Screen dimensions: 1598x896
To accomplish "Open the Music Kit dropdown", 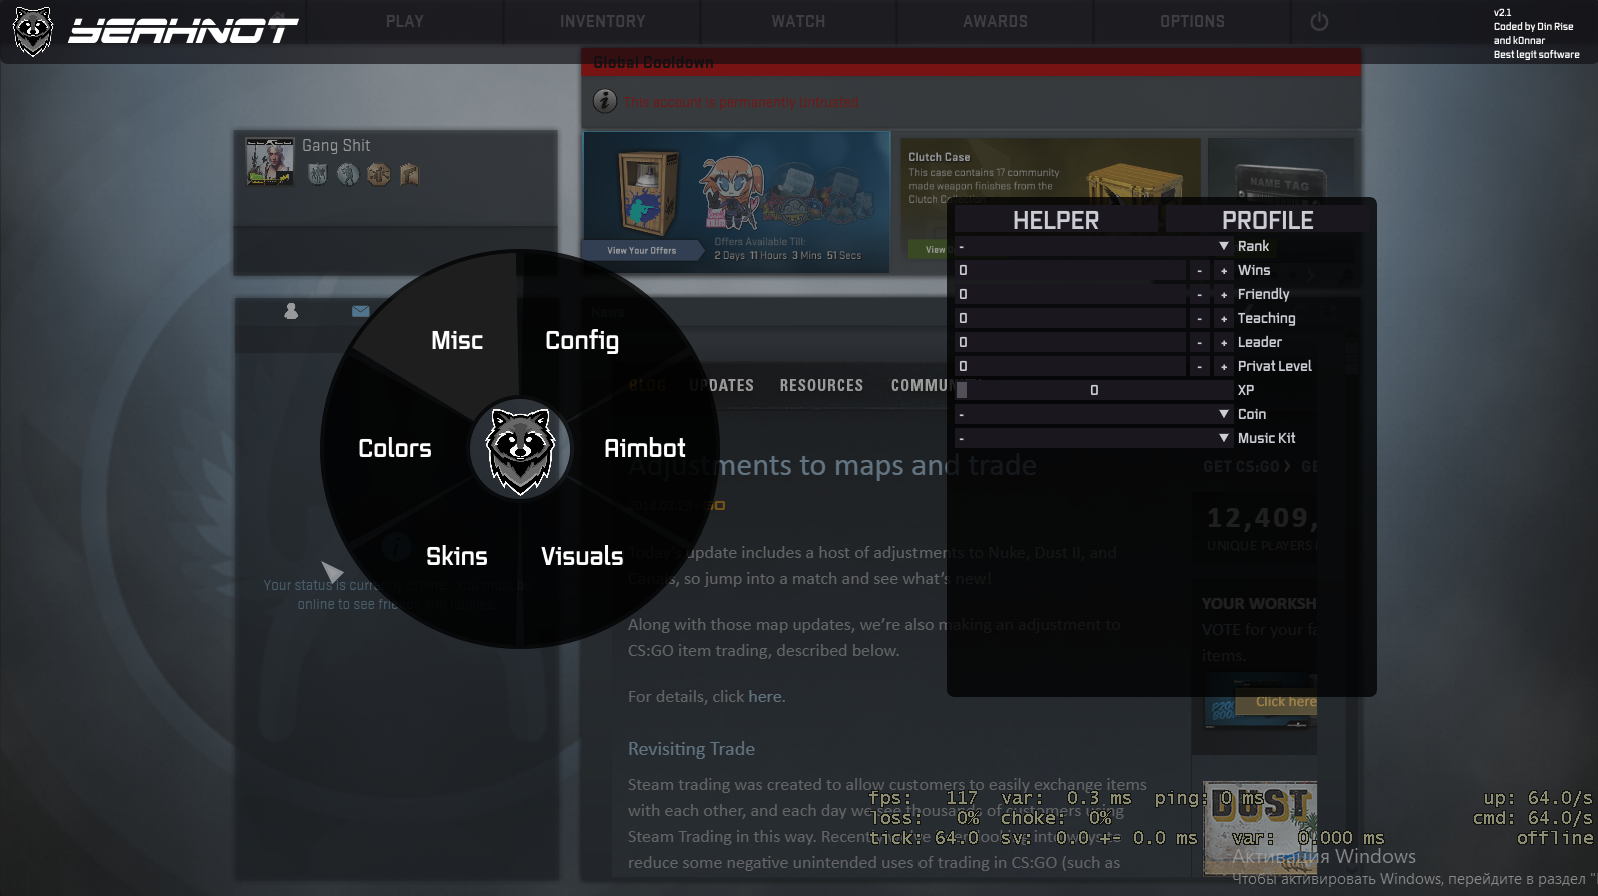I will [1094, 438].
